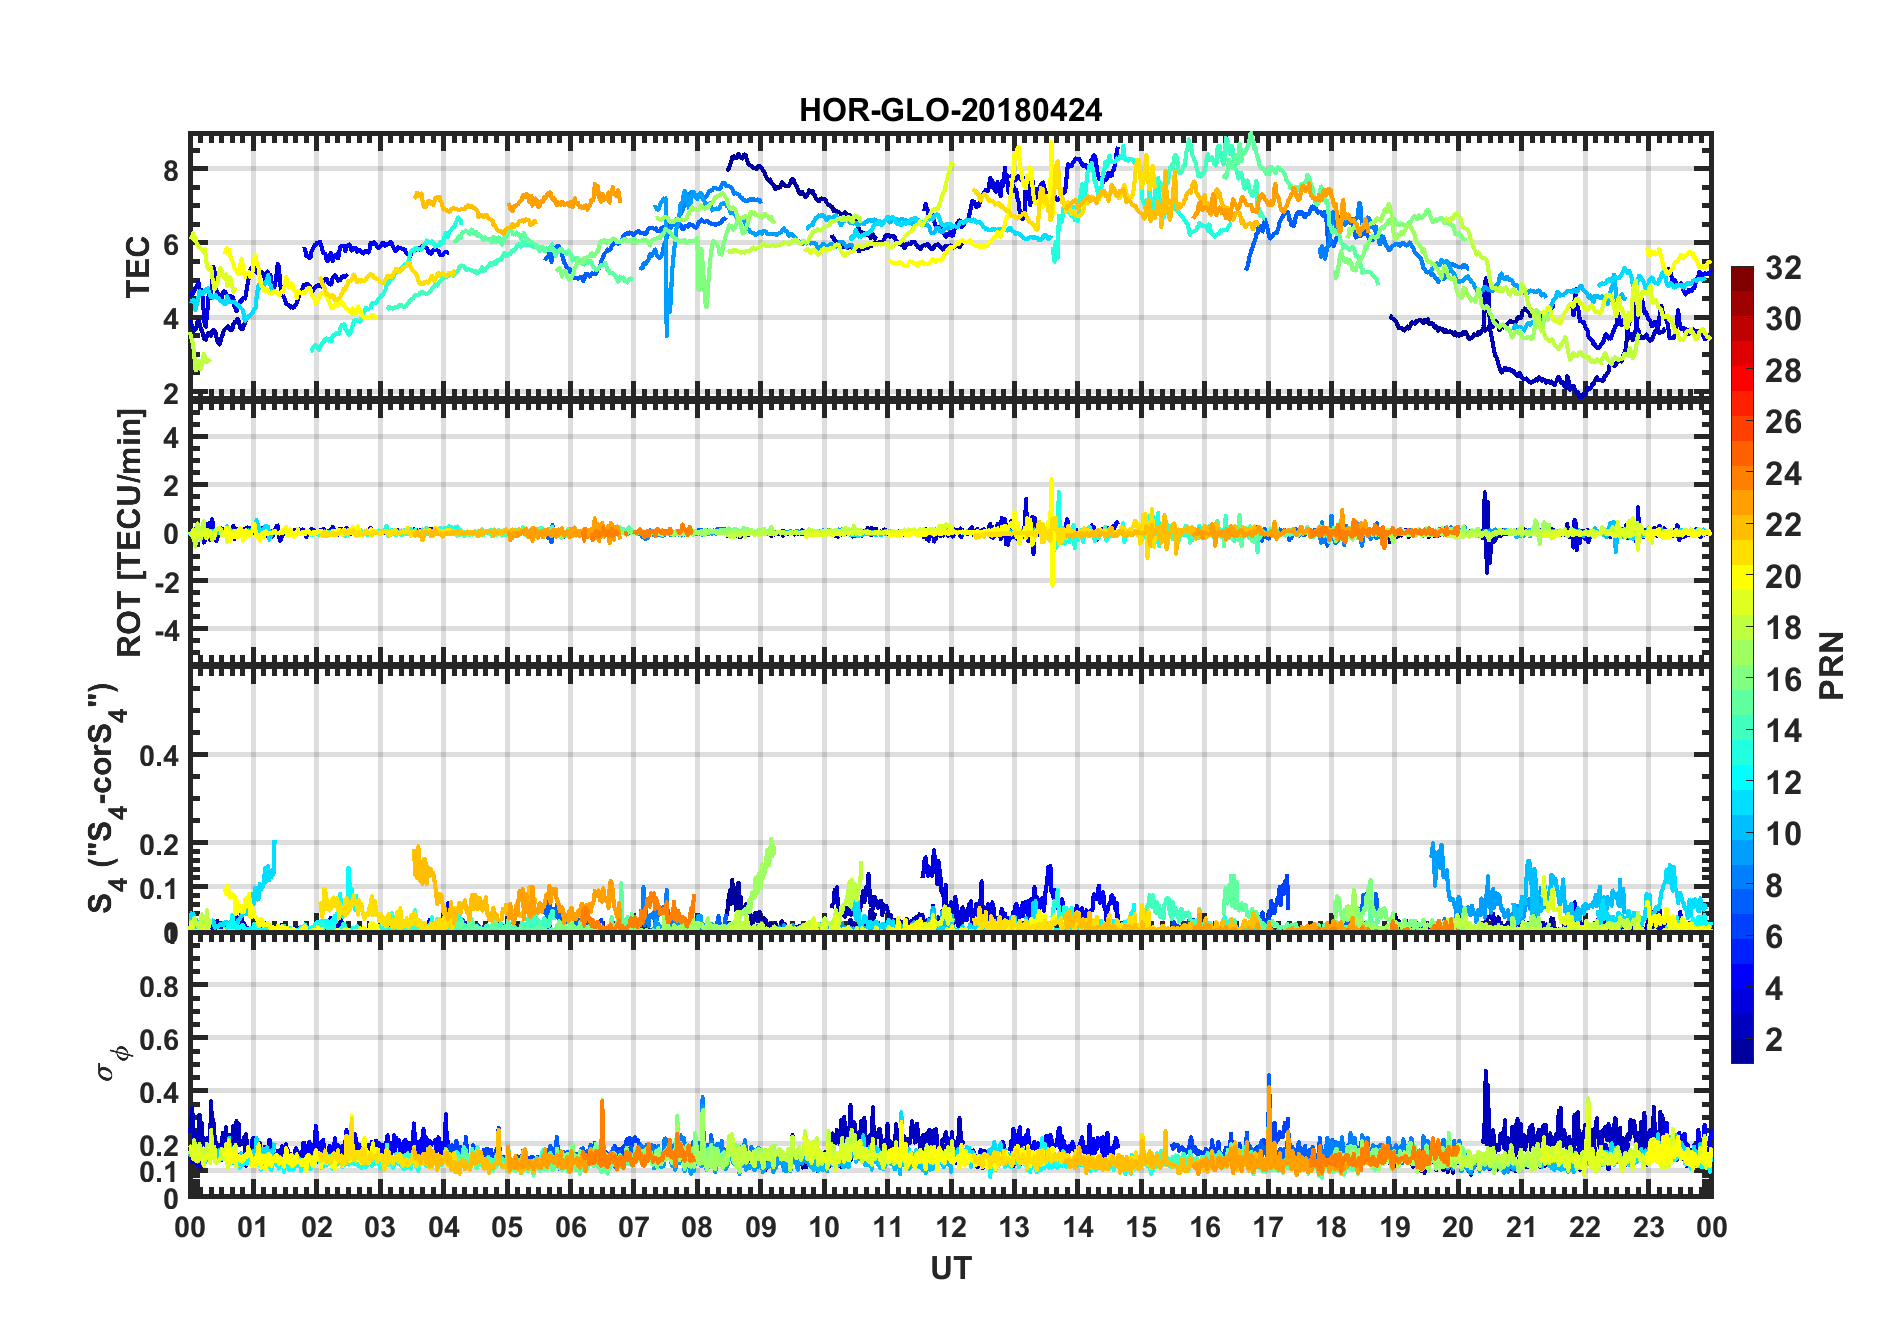This screenshot has height=1330, width=1902.
Task: Select the 14 tick on PRN colorbar
Action: tap(1784, 731)
